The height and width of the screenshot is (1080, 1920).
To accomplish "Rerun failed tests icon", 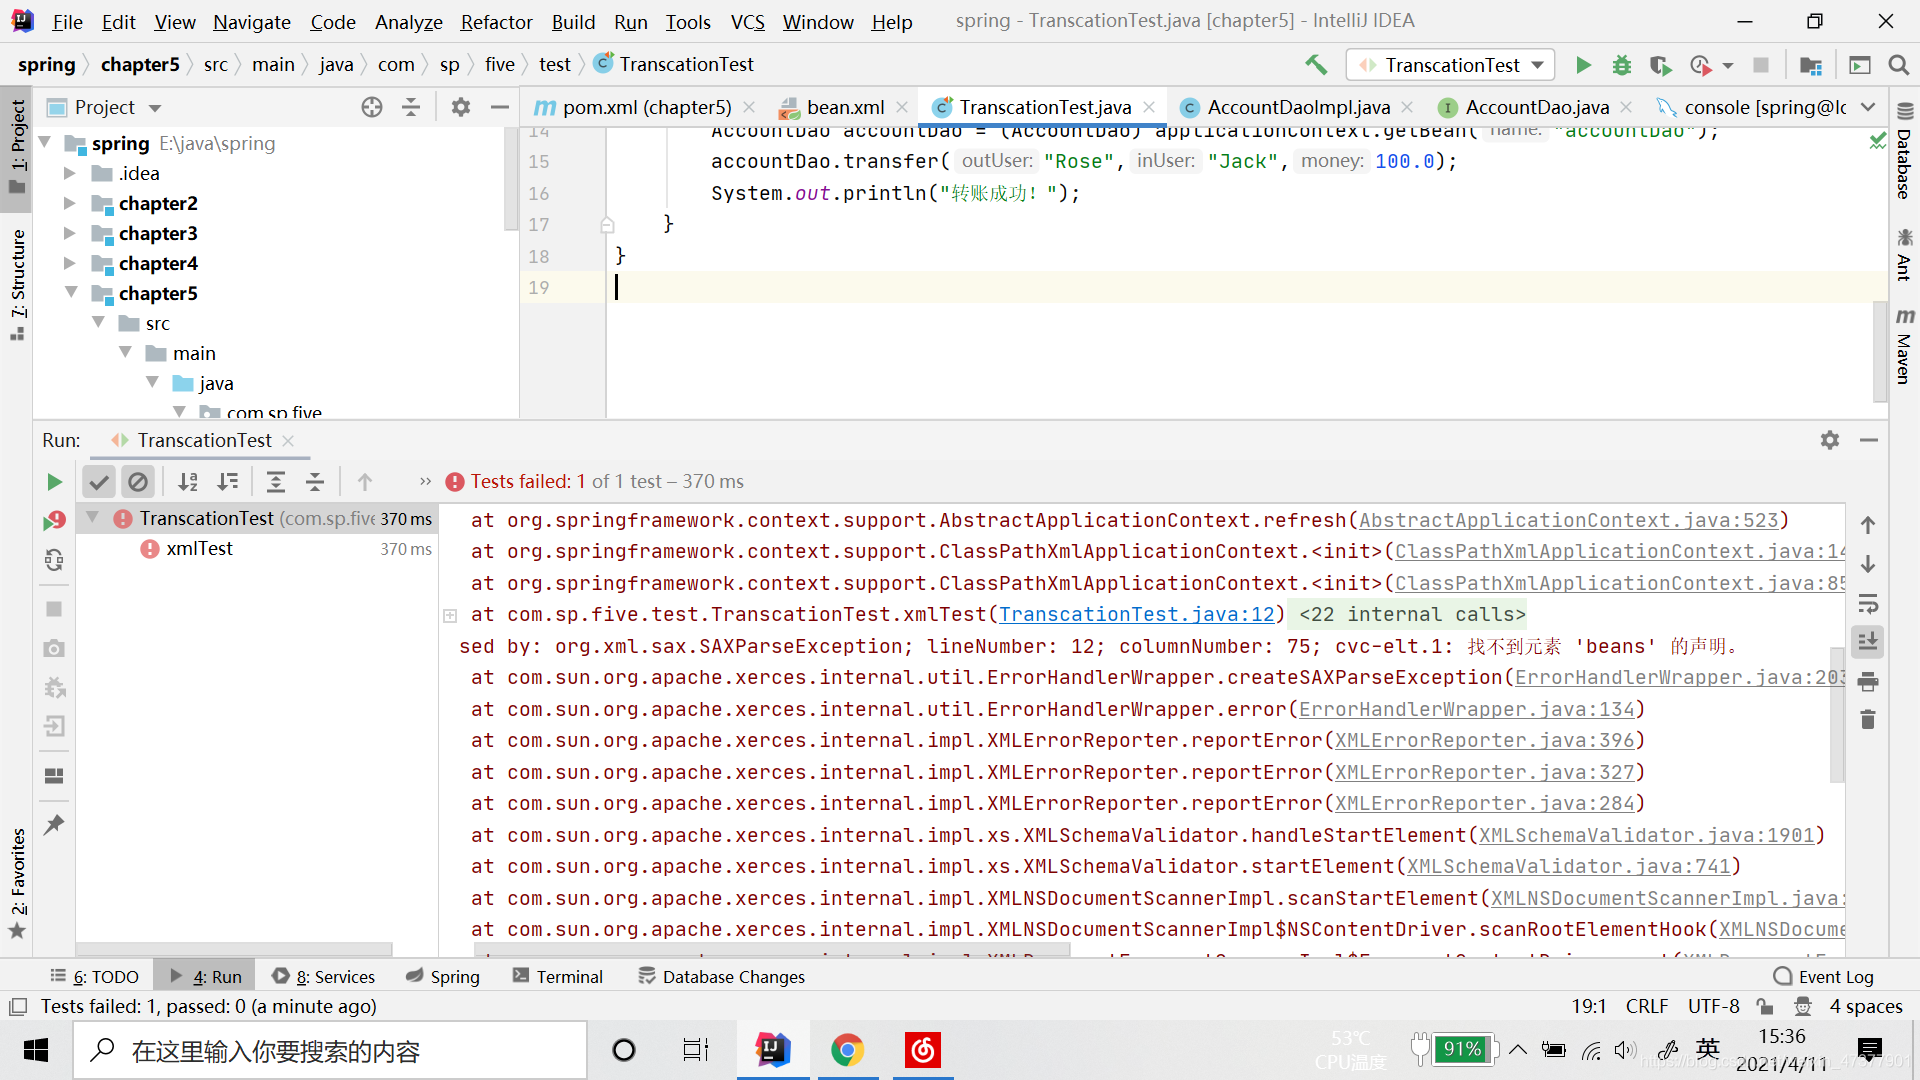I will pyautogui.click(x=54, y=521).
